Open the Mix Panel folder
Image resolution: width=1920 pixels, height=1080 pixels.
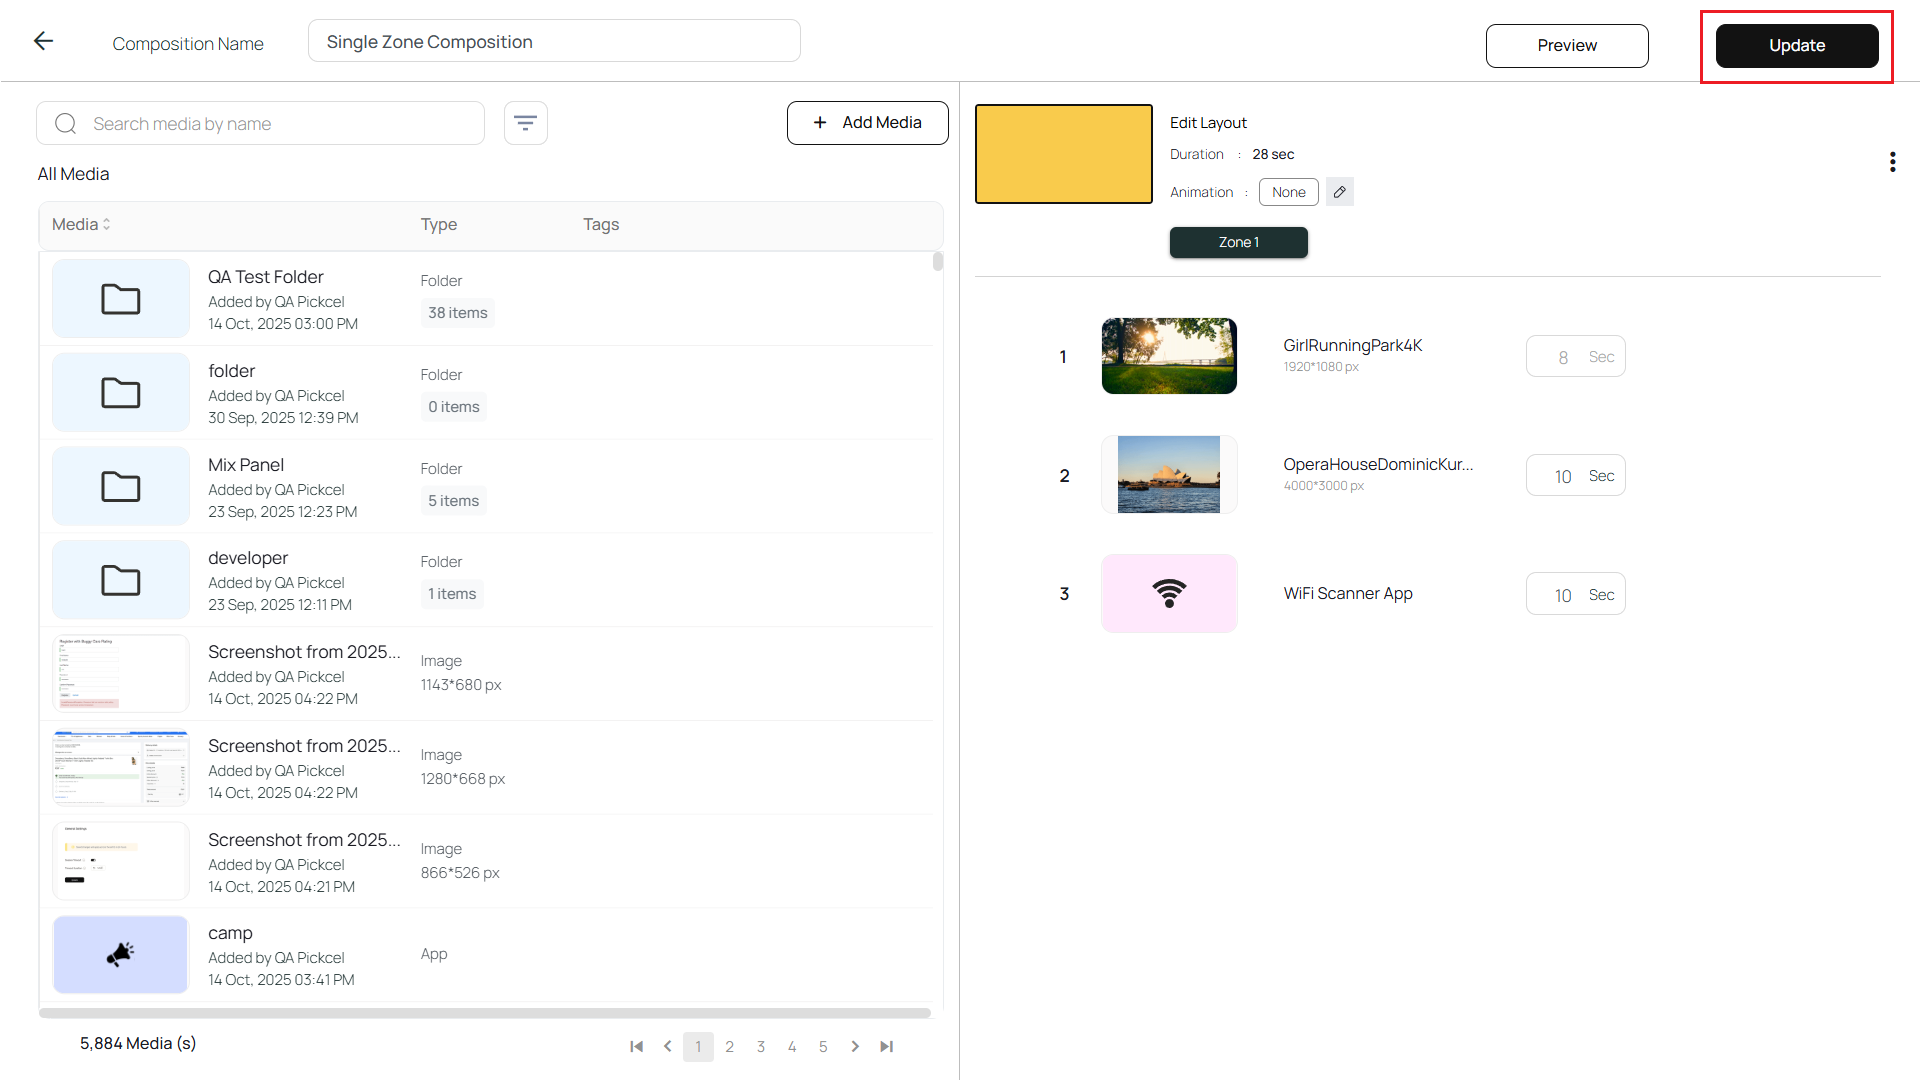tap(121, 487)
